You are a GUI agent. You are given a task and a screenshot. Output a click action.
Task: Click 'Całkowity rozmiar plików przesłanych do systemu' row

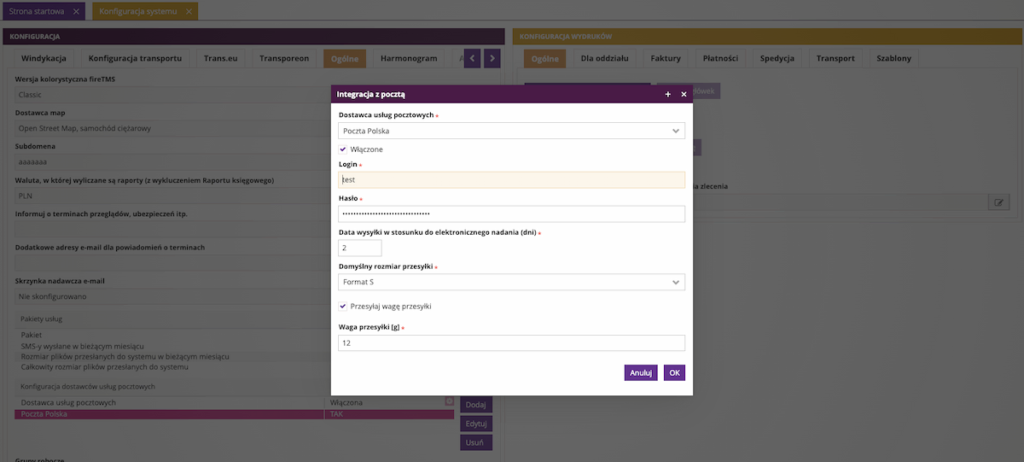[173, 367]
